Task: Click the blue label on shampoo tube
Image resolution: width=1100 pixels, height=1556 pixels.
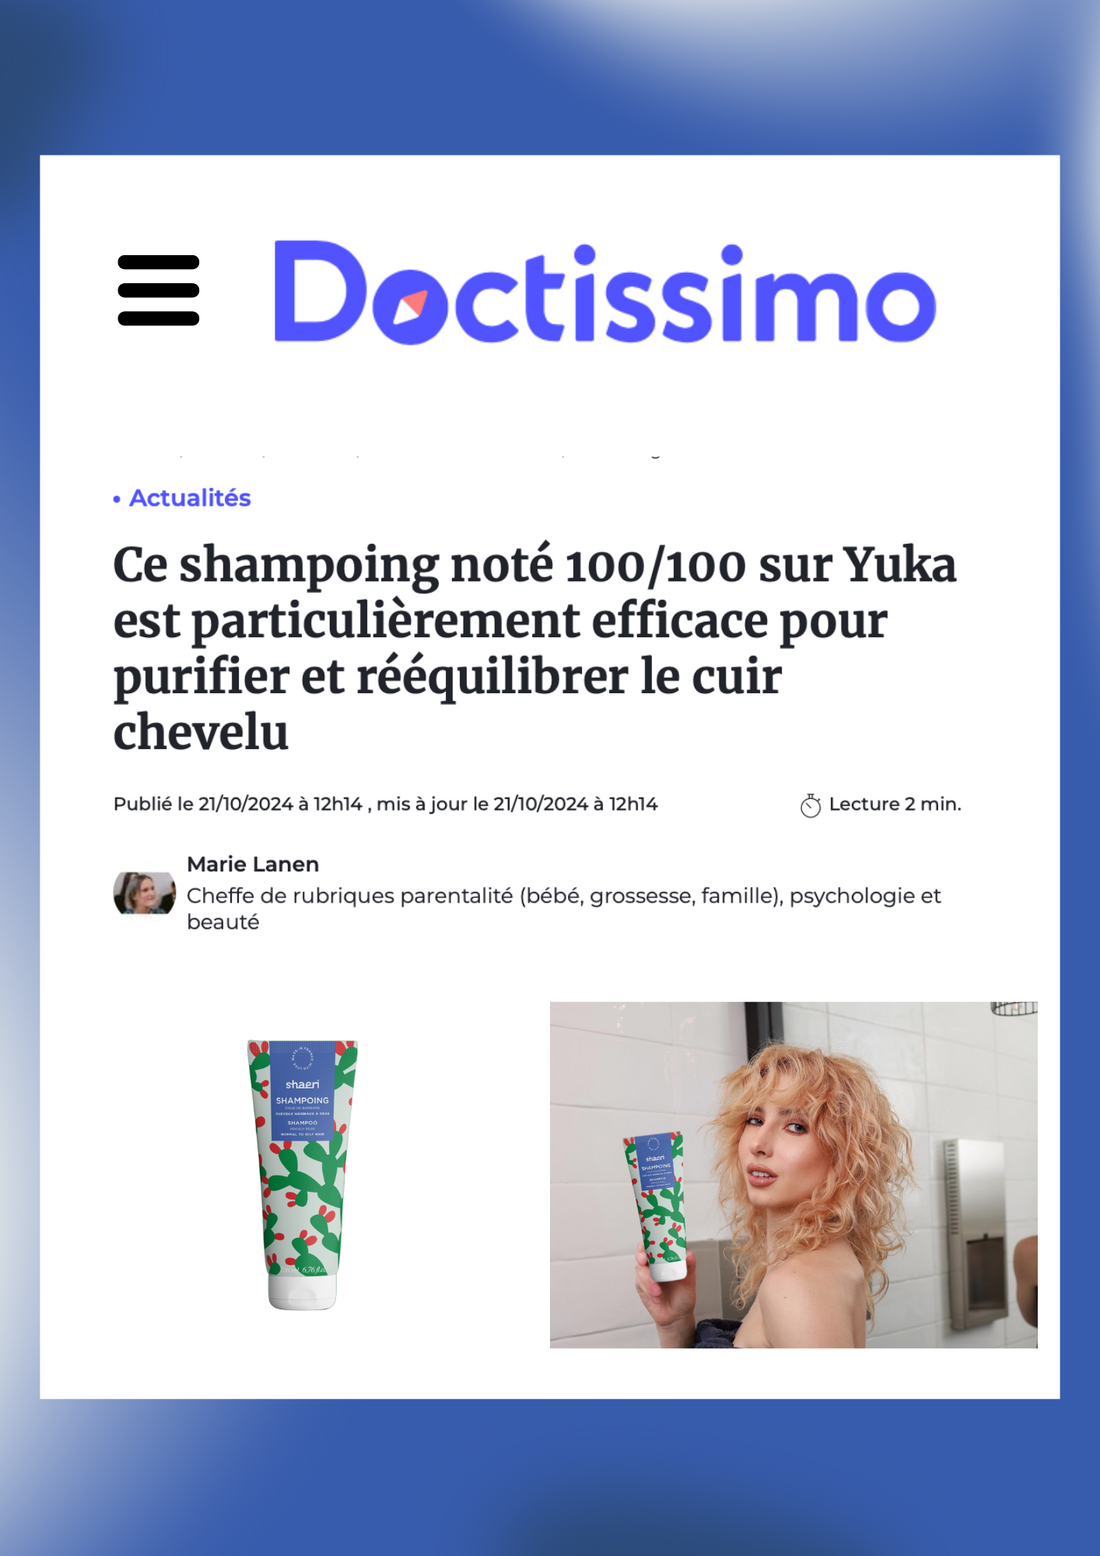Action: click(x=302, y=1092)
